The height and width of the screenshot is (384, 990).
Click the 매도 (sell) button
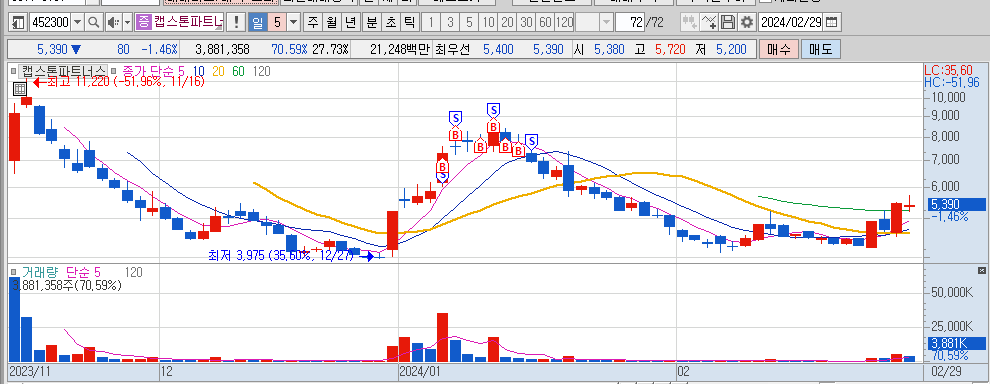tap(820, 49)
